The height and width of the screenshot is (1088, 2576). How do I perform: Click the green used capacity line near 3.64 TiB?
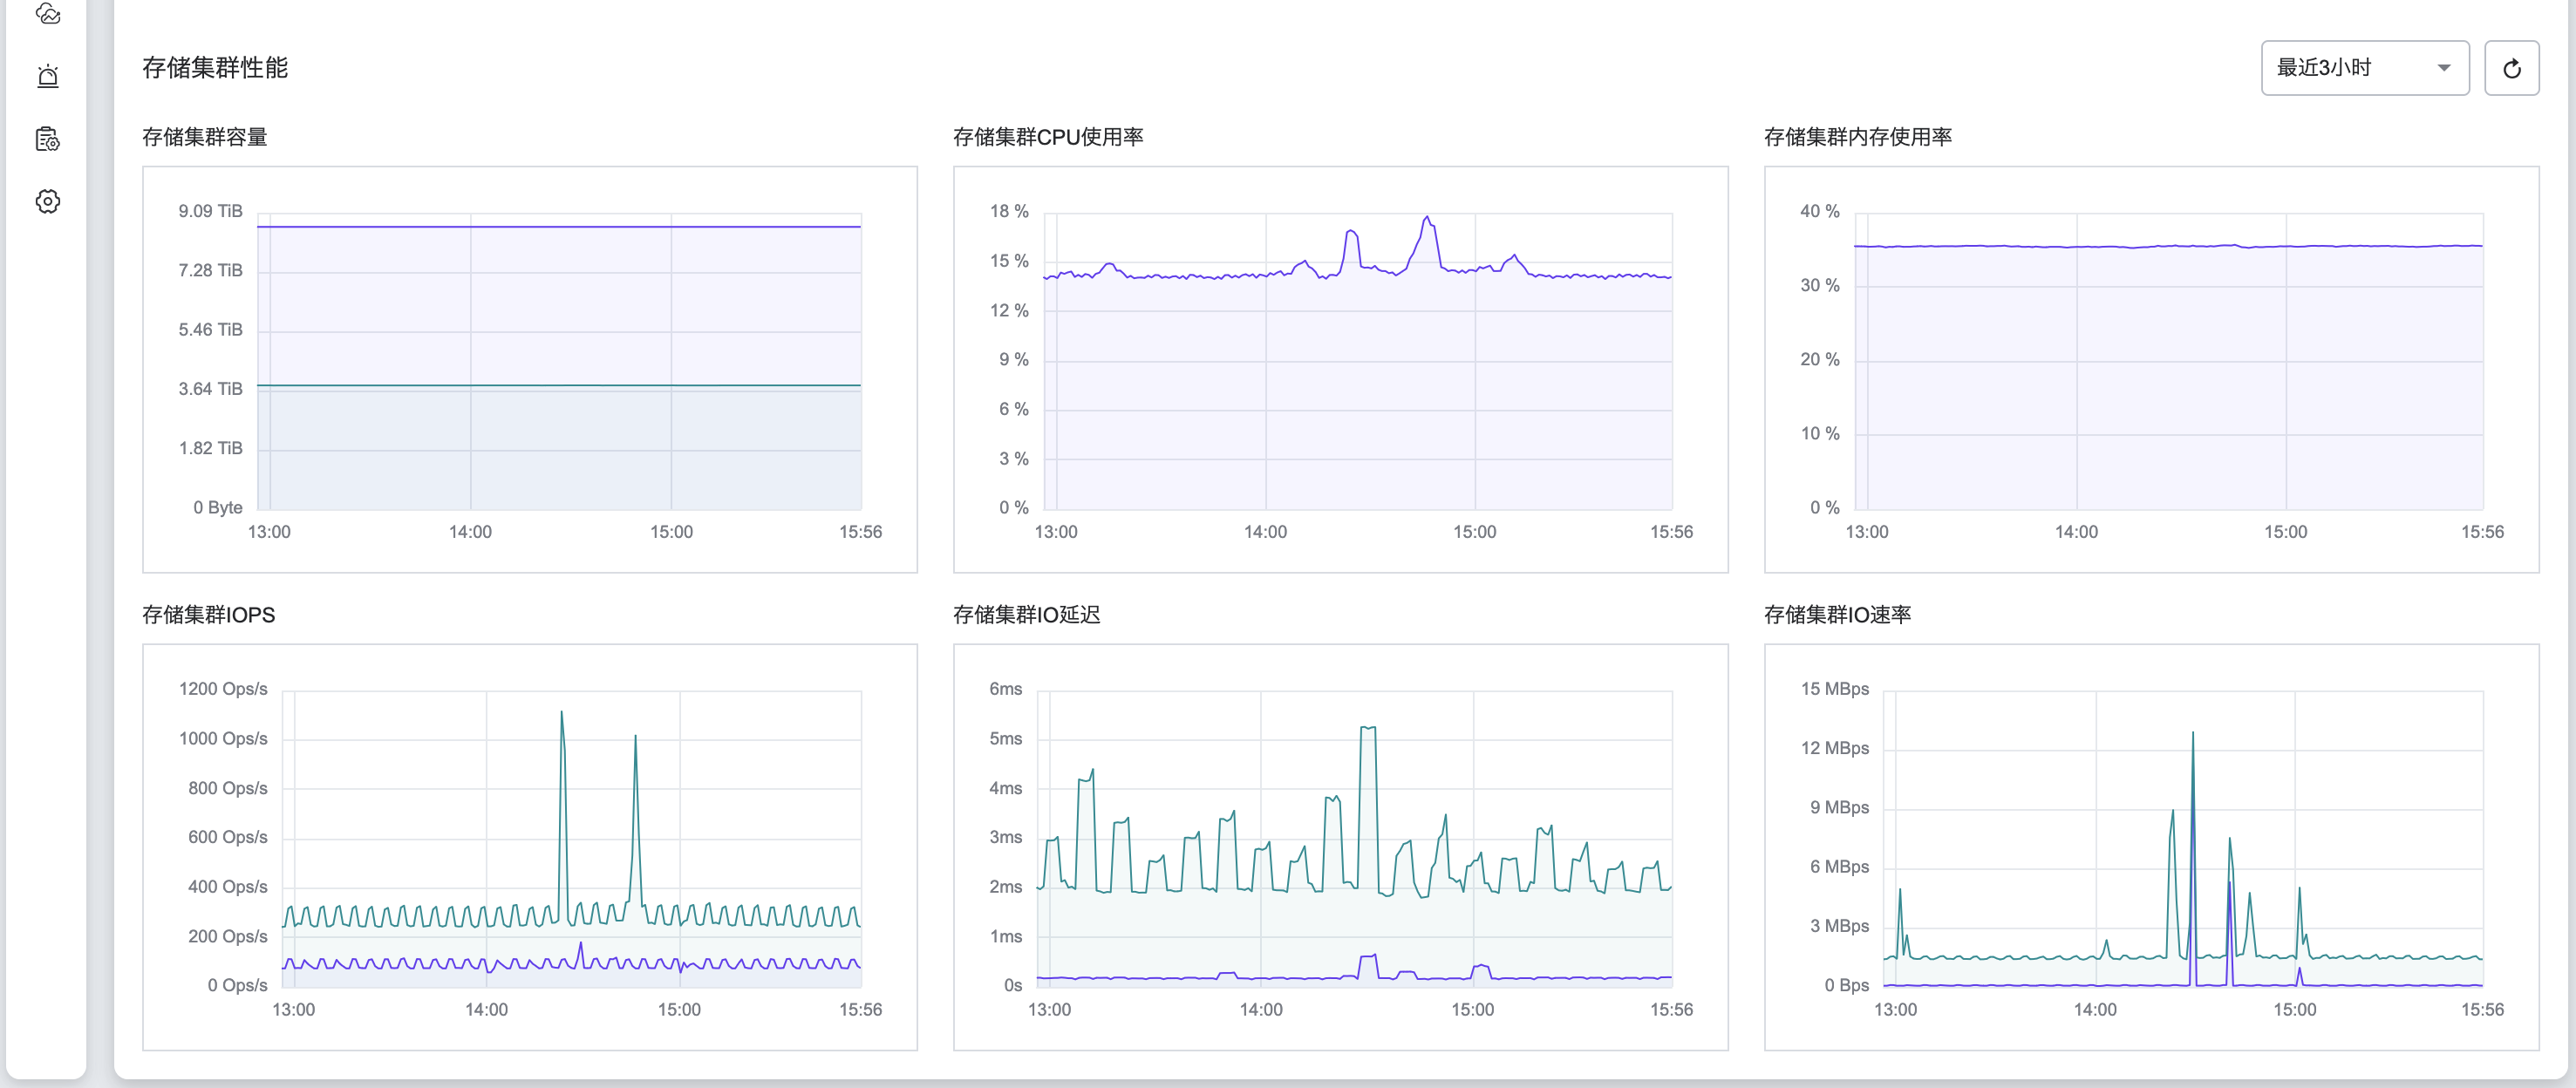point(559,385)
